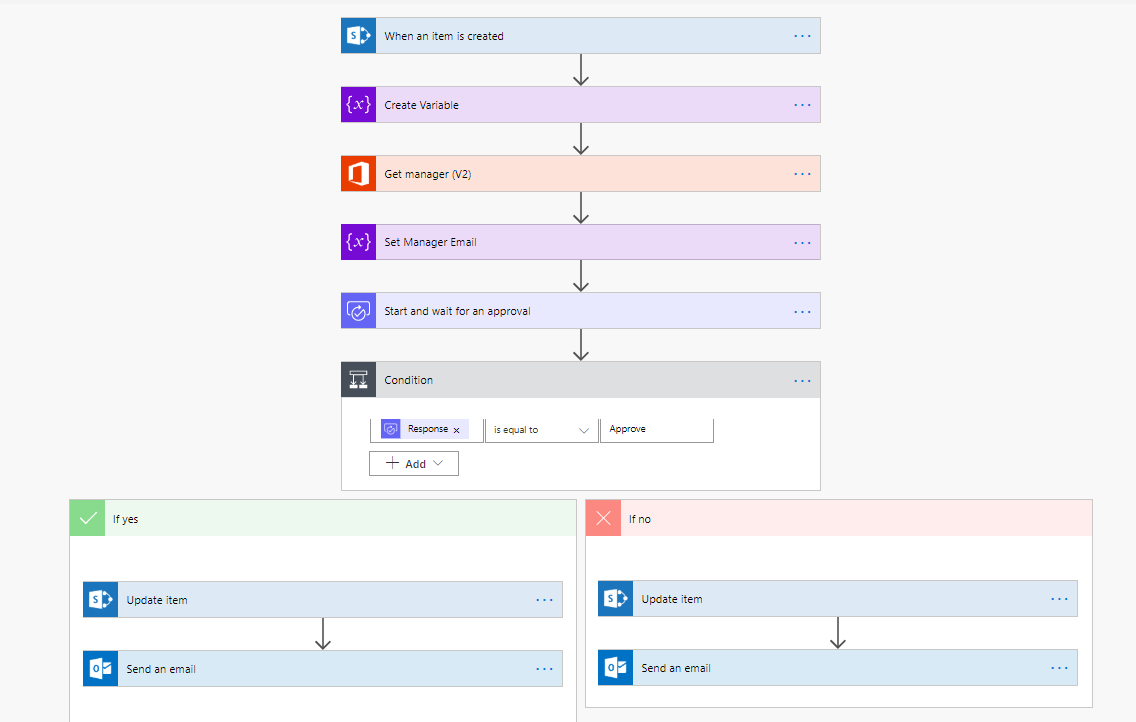This screenshot has width=1136, height=722.
Task: Click the 'If yes' branch header
Action: (323, 519)
